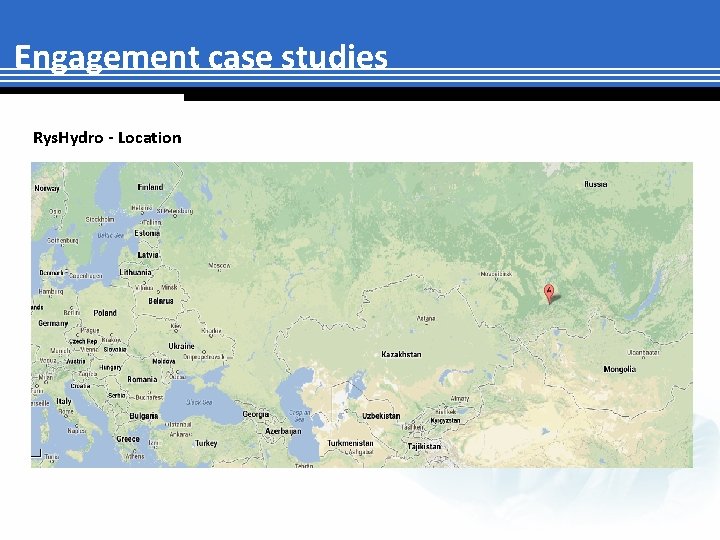
Task: Click the red location pin on the map
Action: (x=549, y=293)
